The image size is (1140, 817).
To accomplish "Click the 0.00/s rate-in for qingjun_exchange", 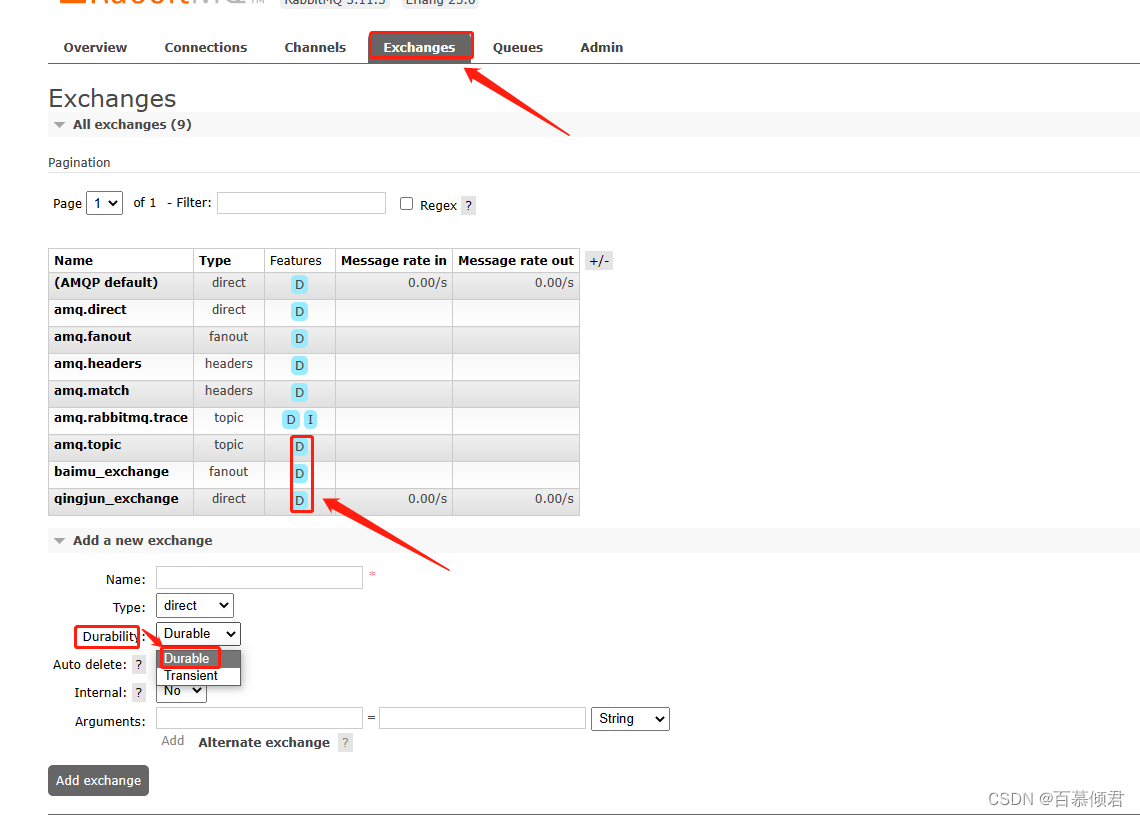I will coord(428,499).
